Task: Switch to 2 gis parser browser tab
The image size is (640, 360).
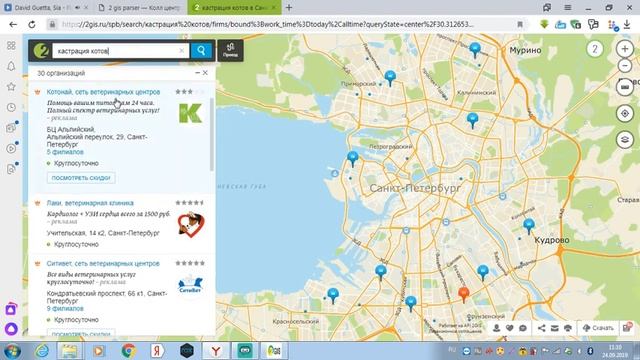Action: [140, 8]
